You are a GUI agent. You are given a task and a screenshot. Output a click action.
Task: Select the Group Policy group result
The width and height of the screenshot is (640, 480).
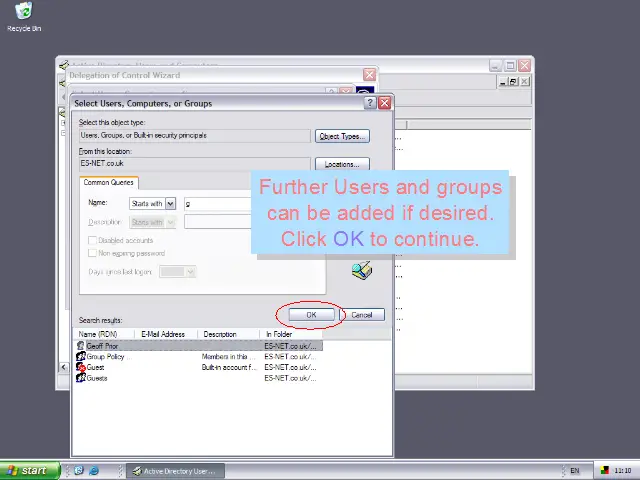pyautogui.click(x=198, y=356)
